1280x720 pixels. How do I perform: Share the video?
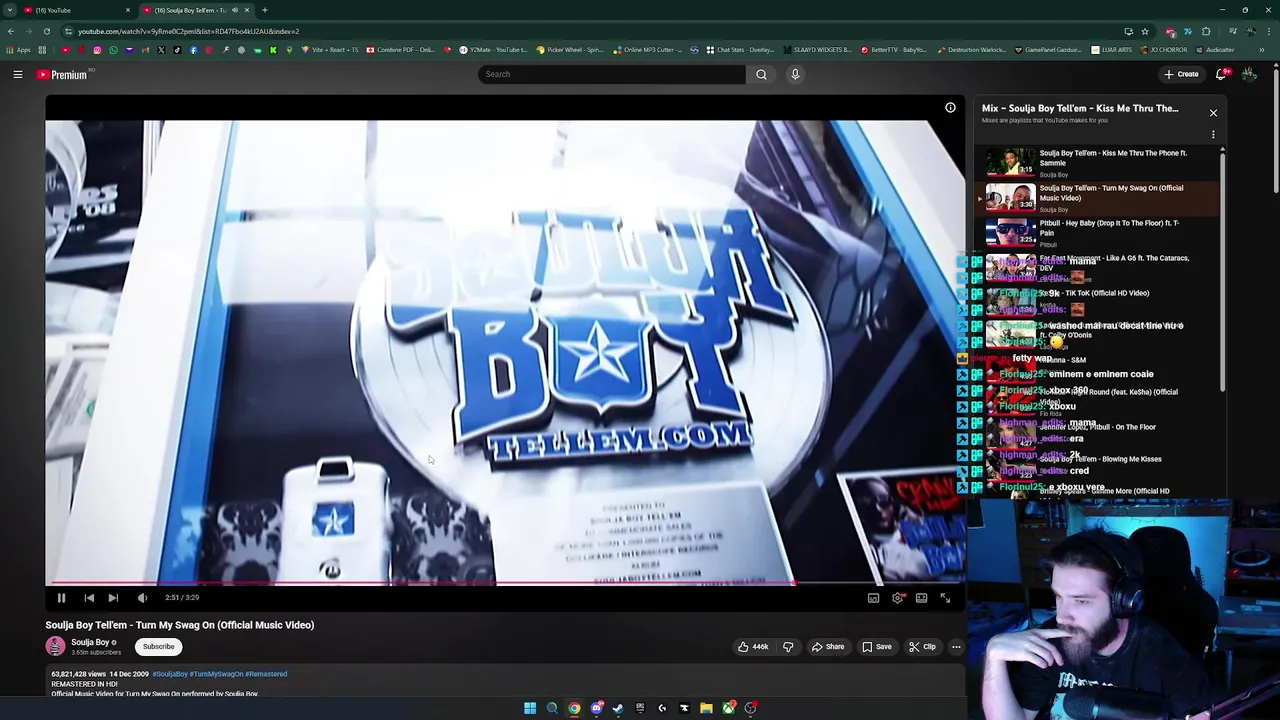[x=828, y=647]
